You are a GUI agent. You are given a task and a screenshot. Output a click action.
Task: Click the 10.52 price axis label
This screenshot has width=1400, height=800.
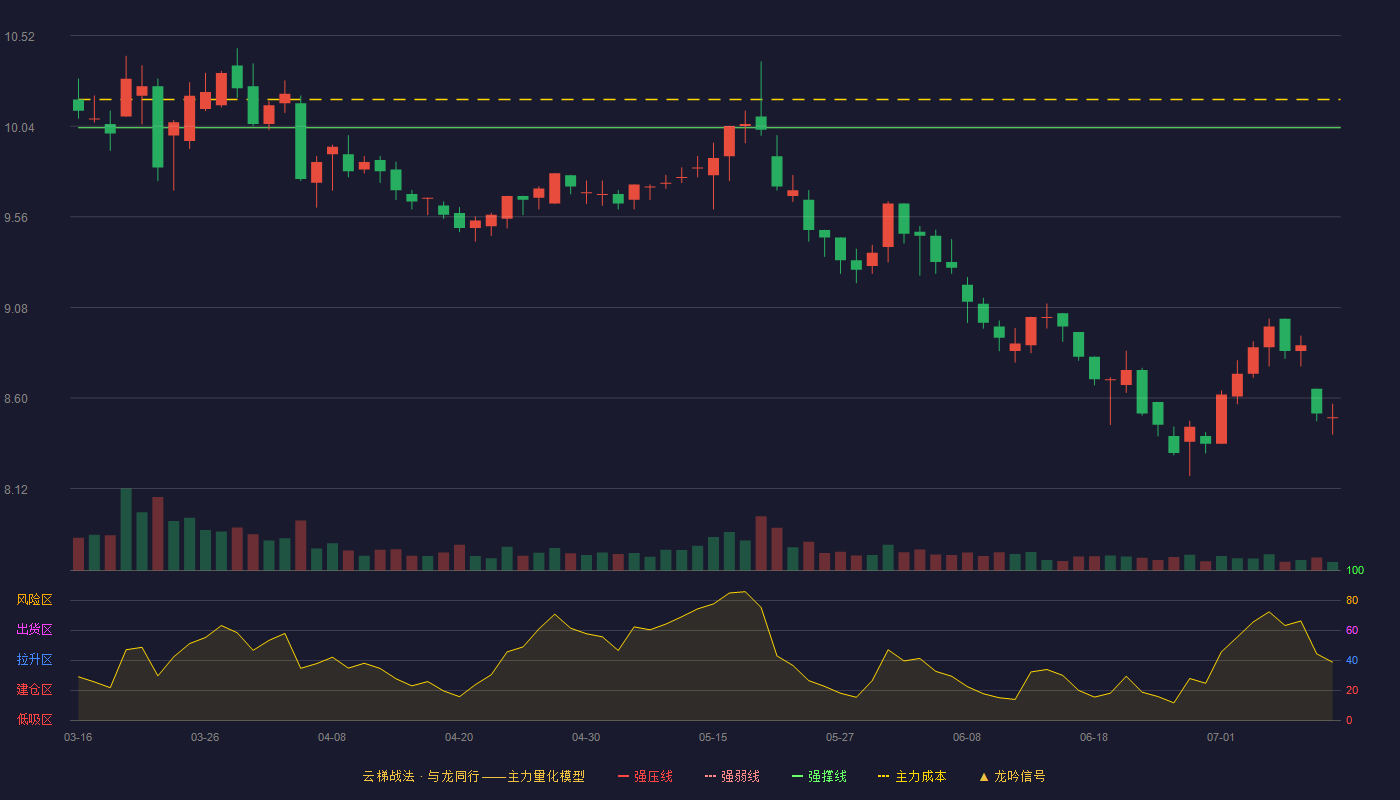point(19,37)
